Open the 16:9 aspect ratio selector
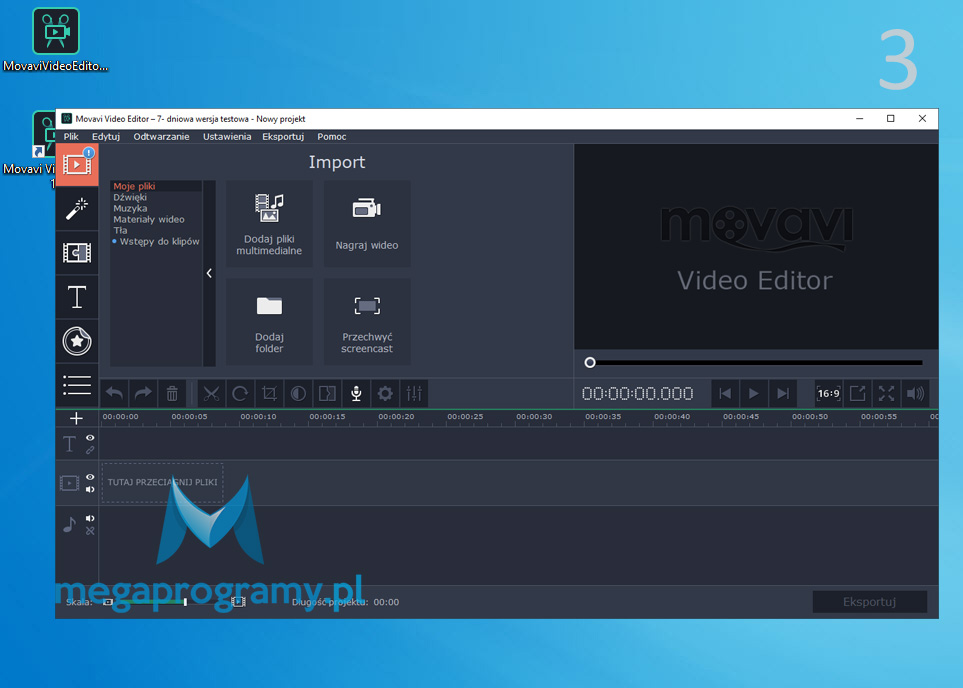The height and width of the screenshot is (688, 963). point(828,393)
